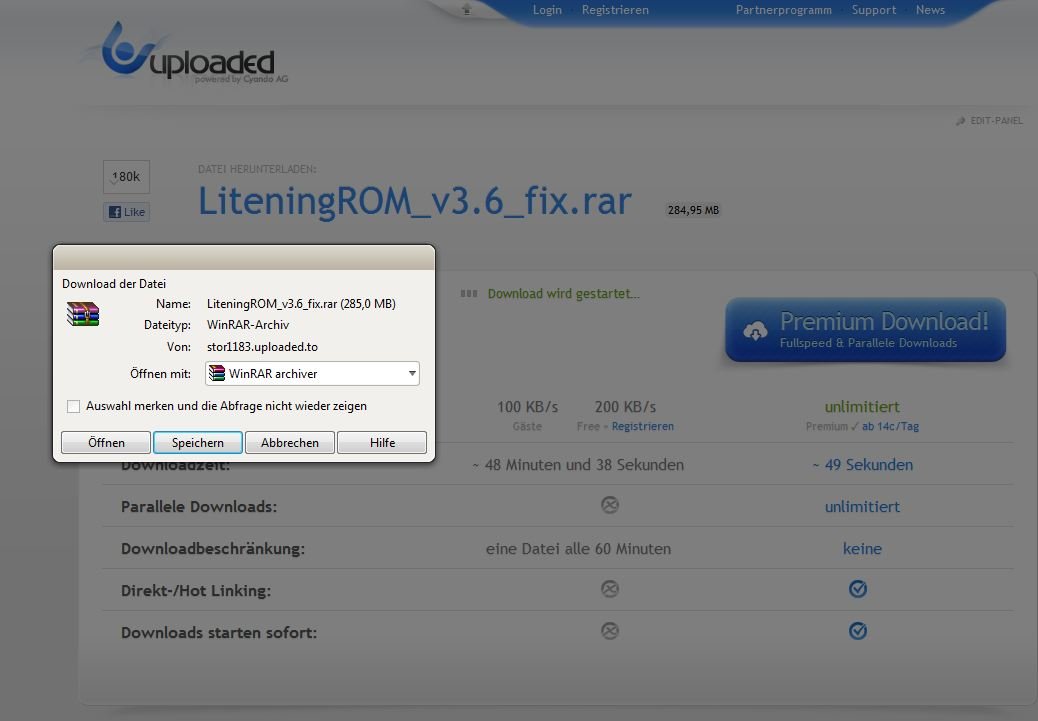
Task: Click the upload arrow icon in top bar
Action: point(467,9)
